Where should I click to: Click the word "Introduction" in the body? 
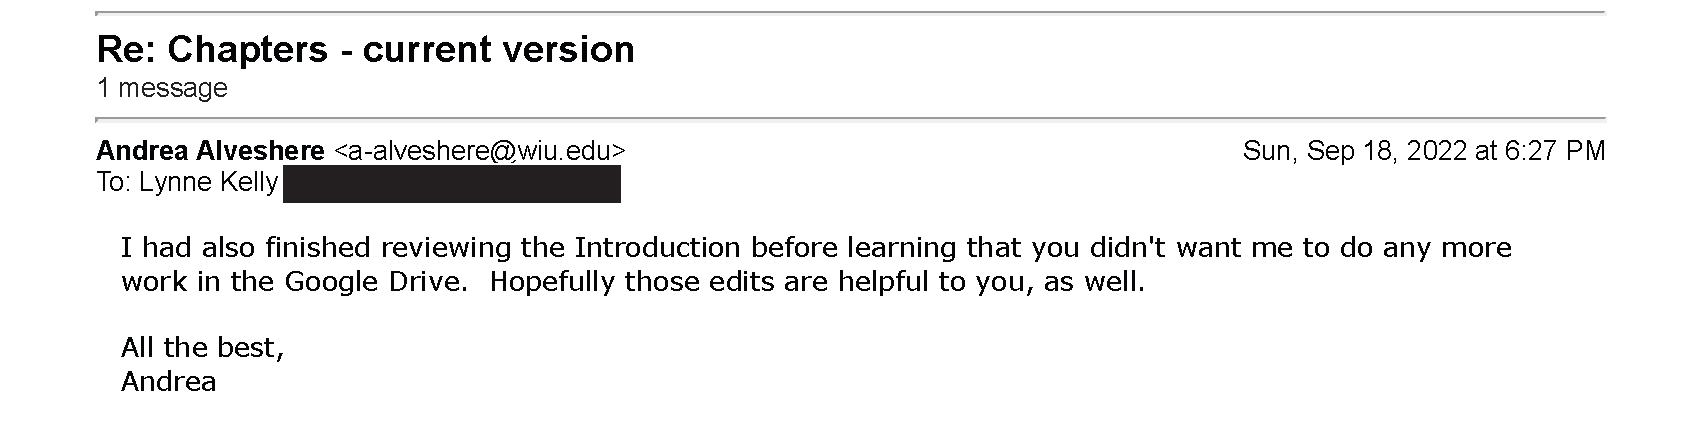pos(657,247)
